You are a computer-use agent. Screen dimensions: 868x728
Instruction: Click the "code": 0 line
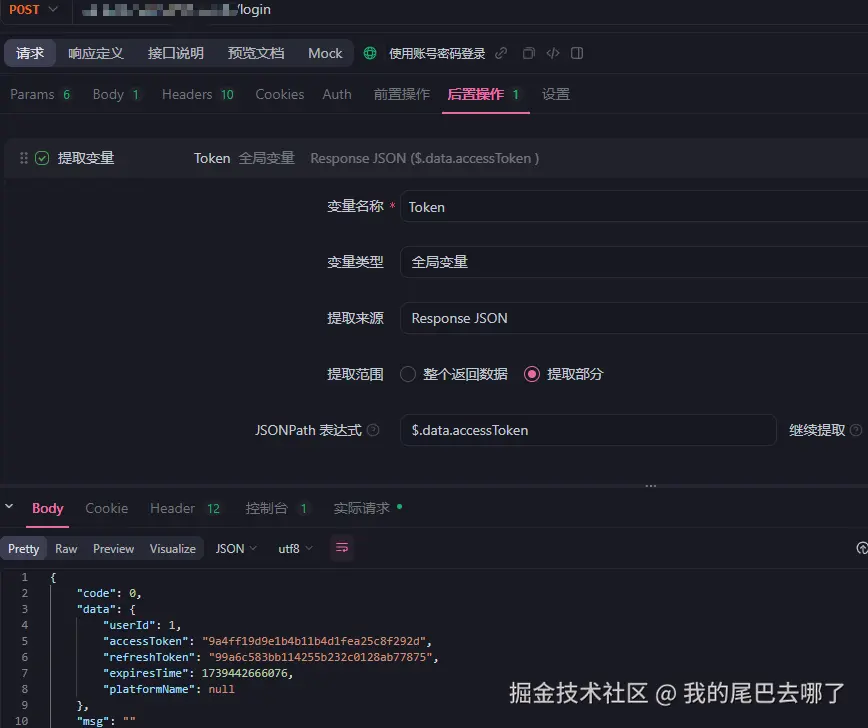[x=108, y=593]
